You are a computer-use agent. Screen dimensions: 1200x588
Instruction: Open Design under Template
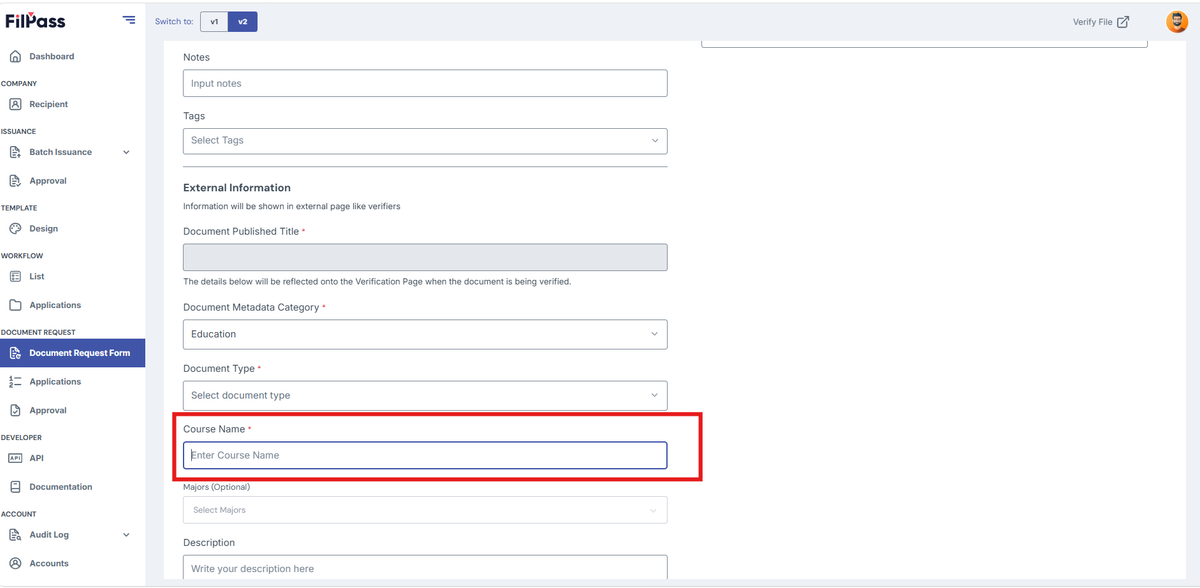pyautogui.click(x=44, y=229)
